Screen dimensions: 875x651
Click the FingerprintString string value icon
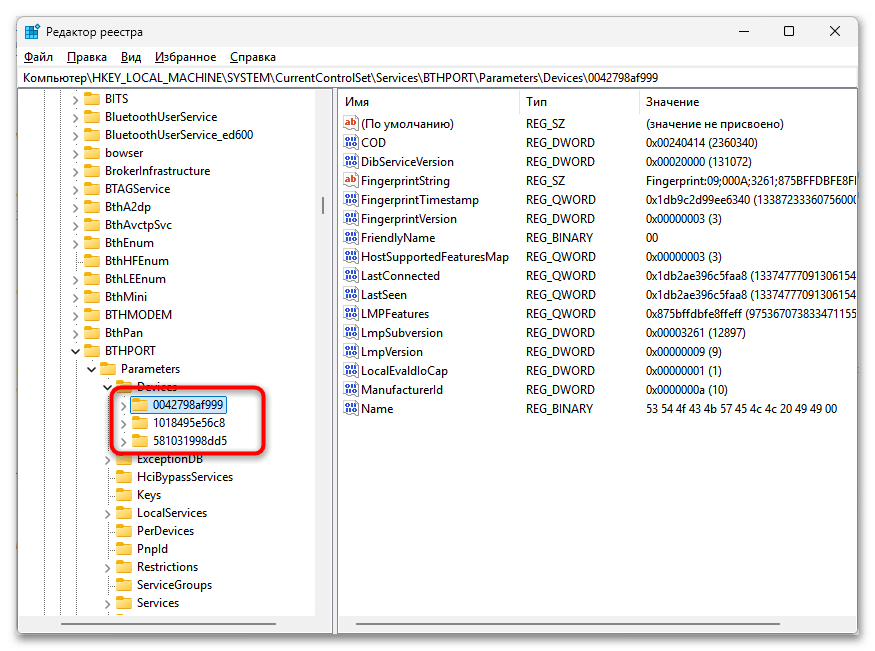350,180
